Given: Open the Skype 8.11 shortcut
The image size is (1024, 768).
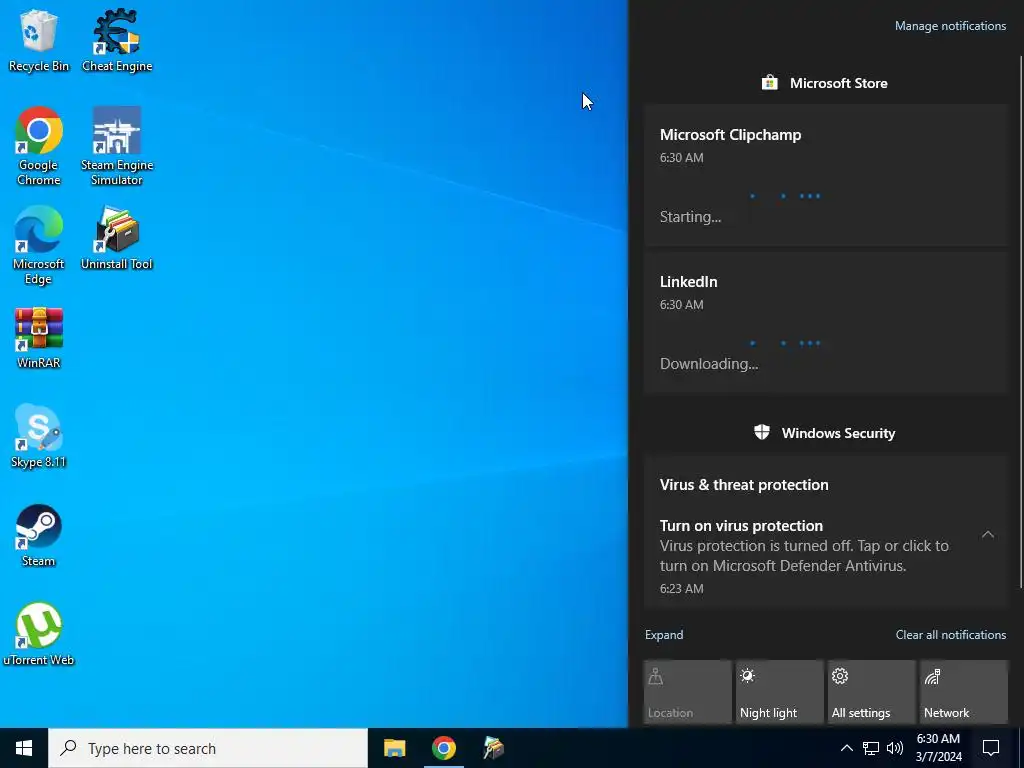Looking at the screenshot, I should coord(39,437).
